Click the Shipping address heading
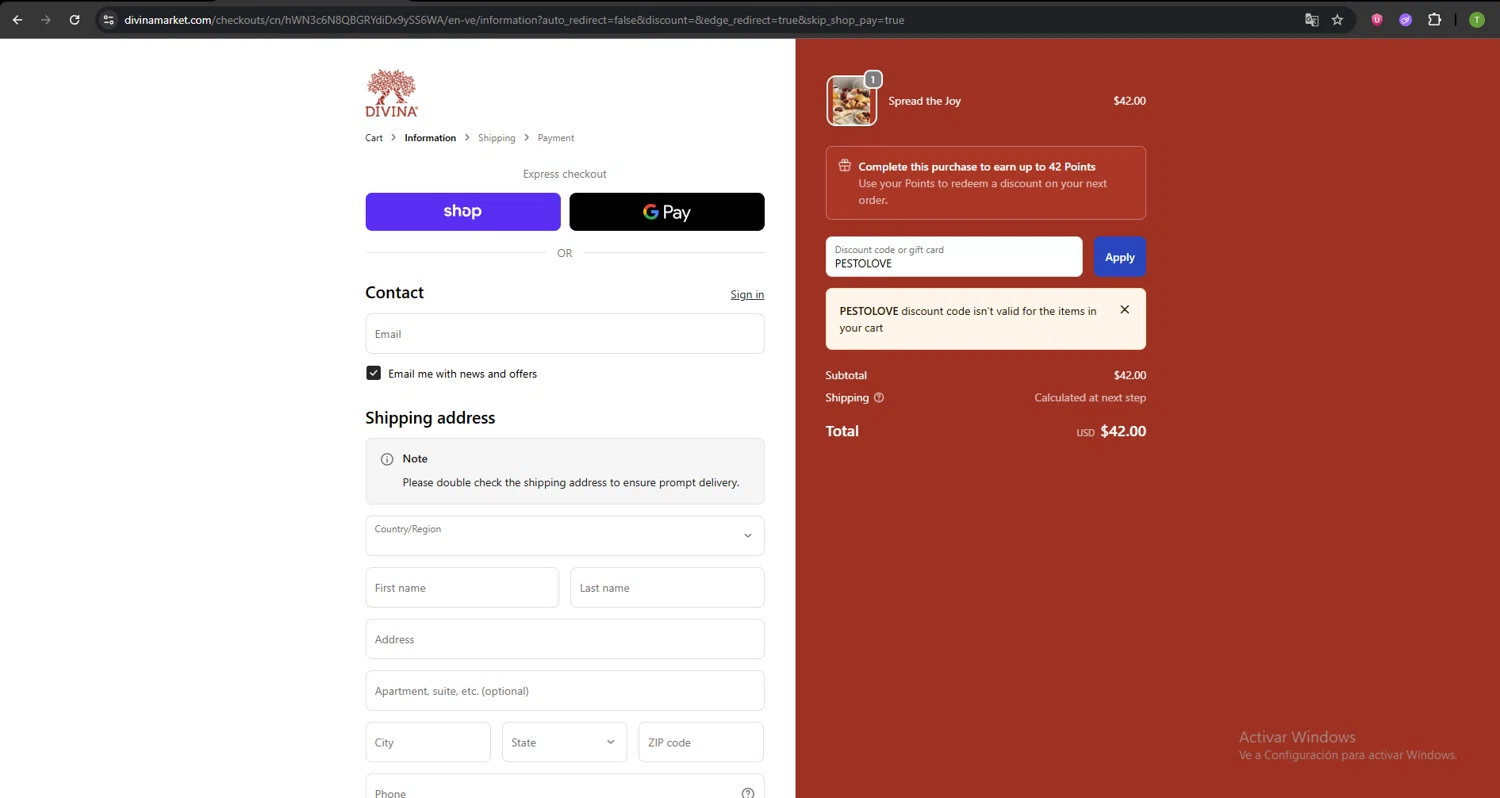 430,418
